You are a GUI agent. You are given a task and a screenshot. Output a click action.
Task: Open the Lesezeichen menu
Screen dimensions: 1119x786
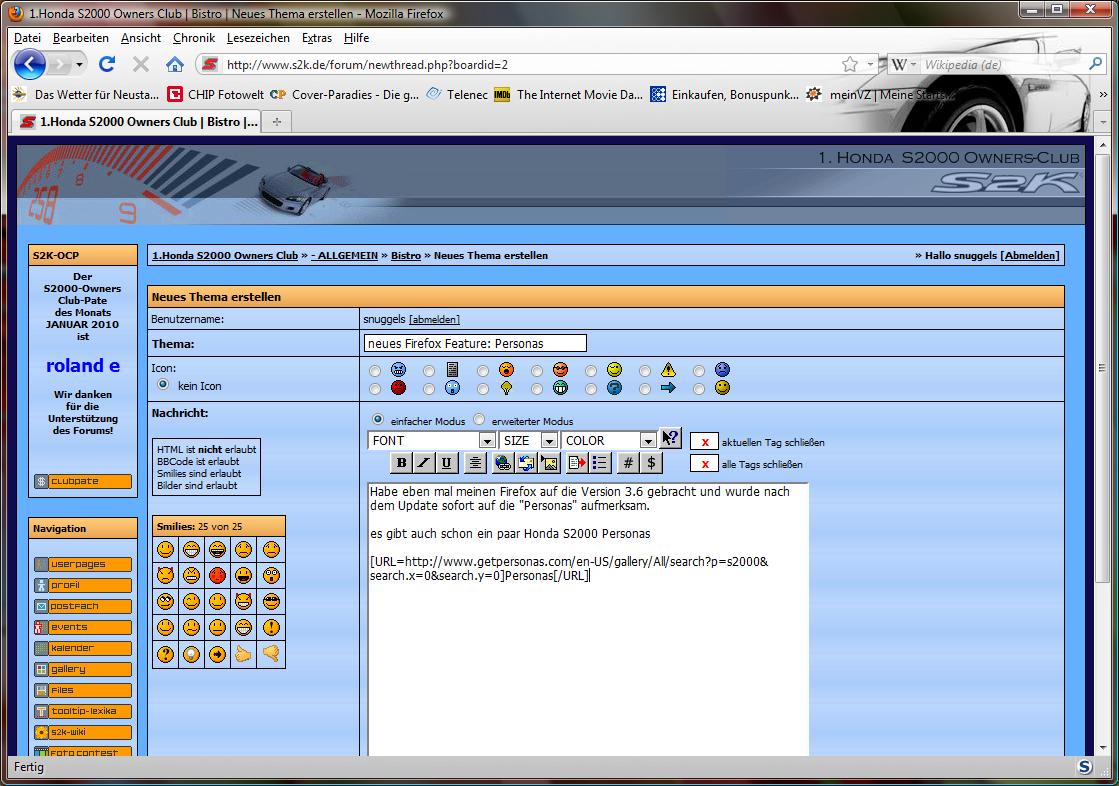pos(258,38)
